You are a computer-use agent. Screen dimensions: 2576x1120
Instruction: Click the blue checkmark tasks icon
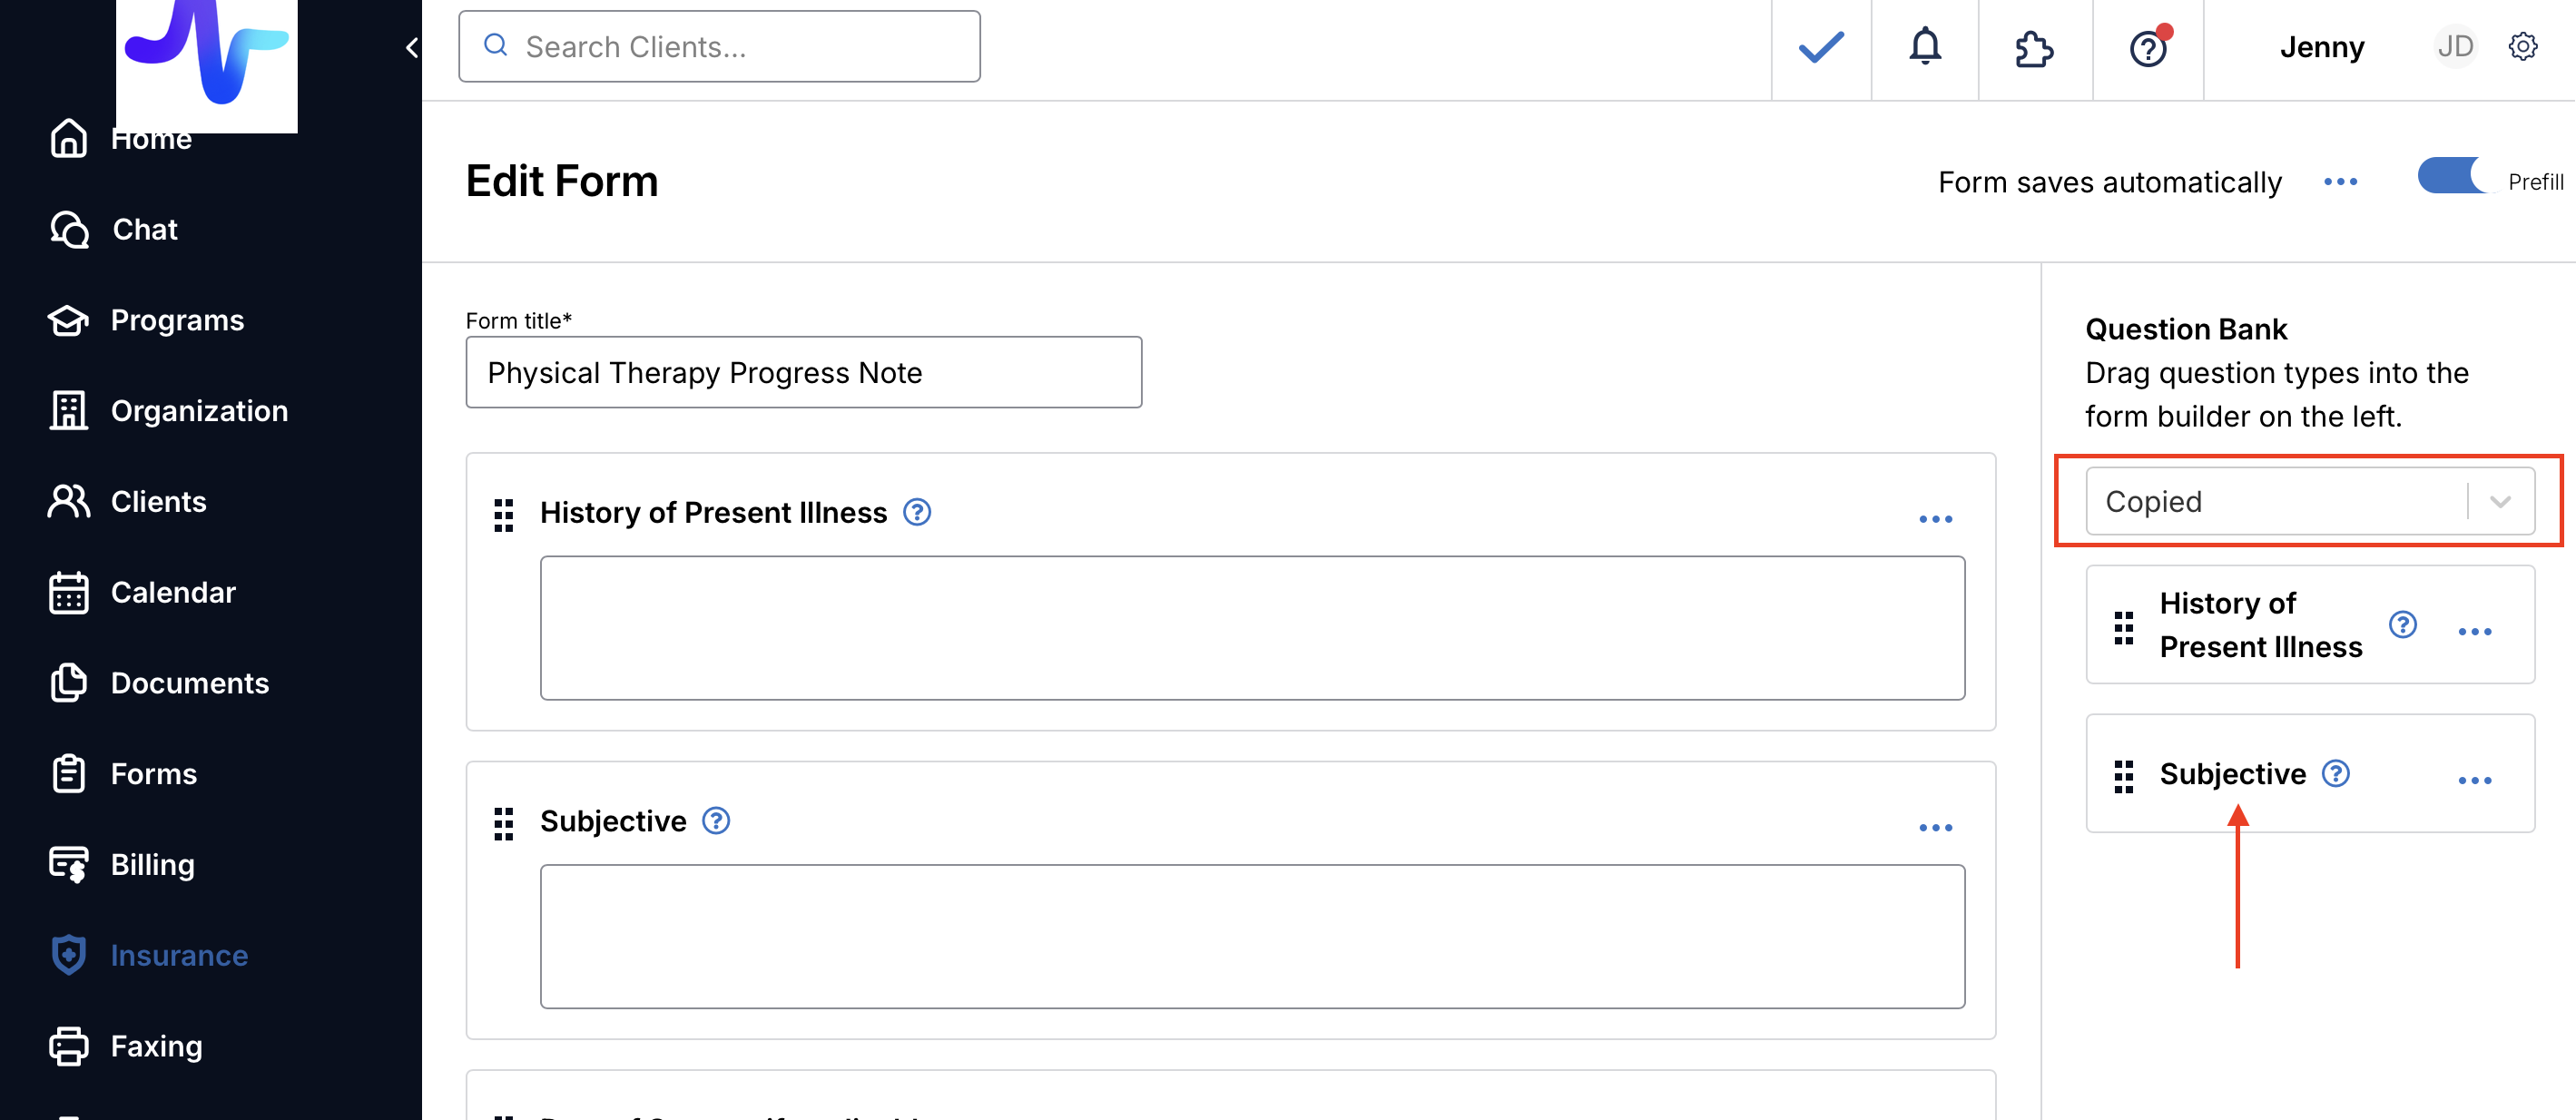coord(1820,47)
